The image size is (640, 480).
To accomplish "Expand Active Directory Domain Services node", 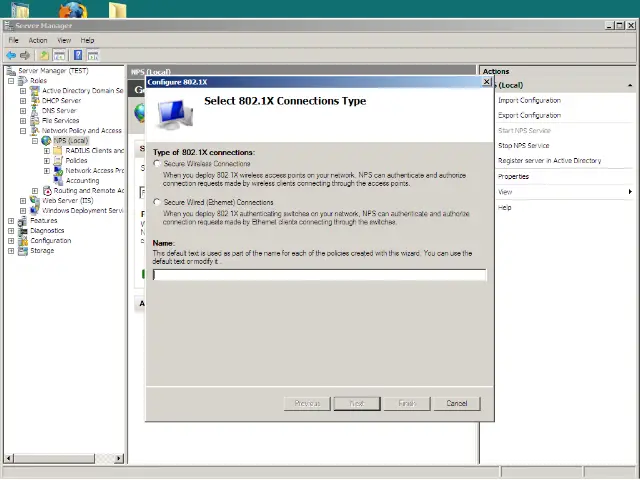I will tap(23, 91).
